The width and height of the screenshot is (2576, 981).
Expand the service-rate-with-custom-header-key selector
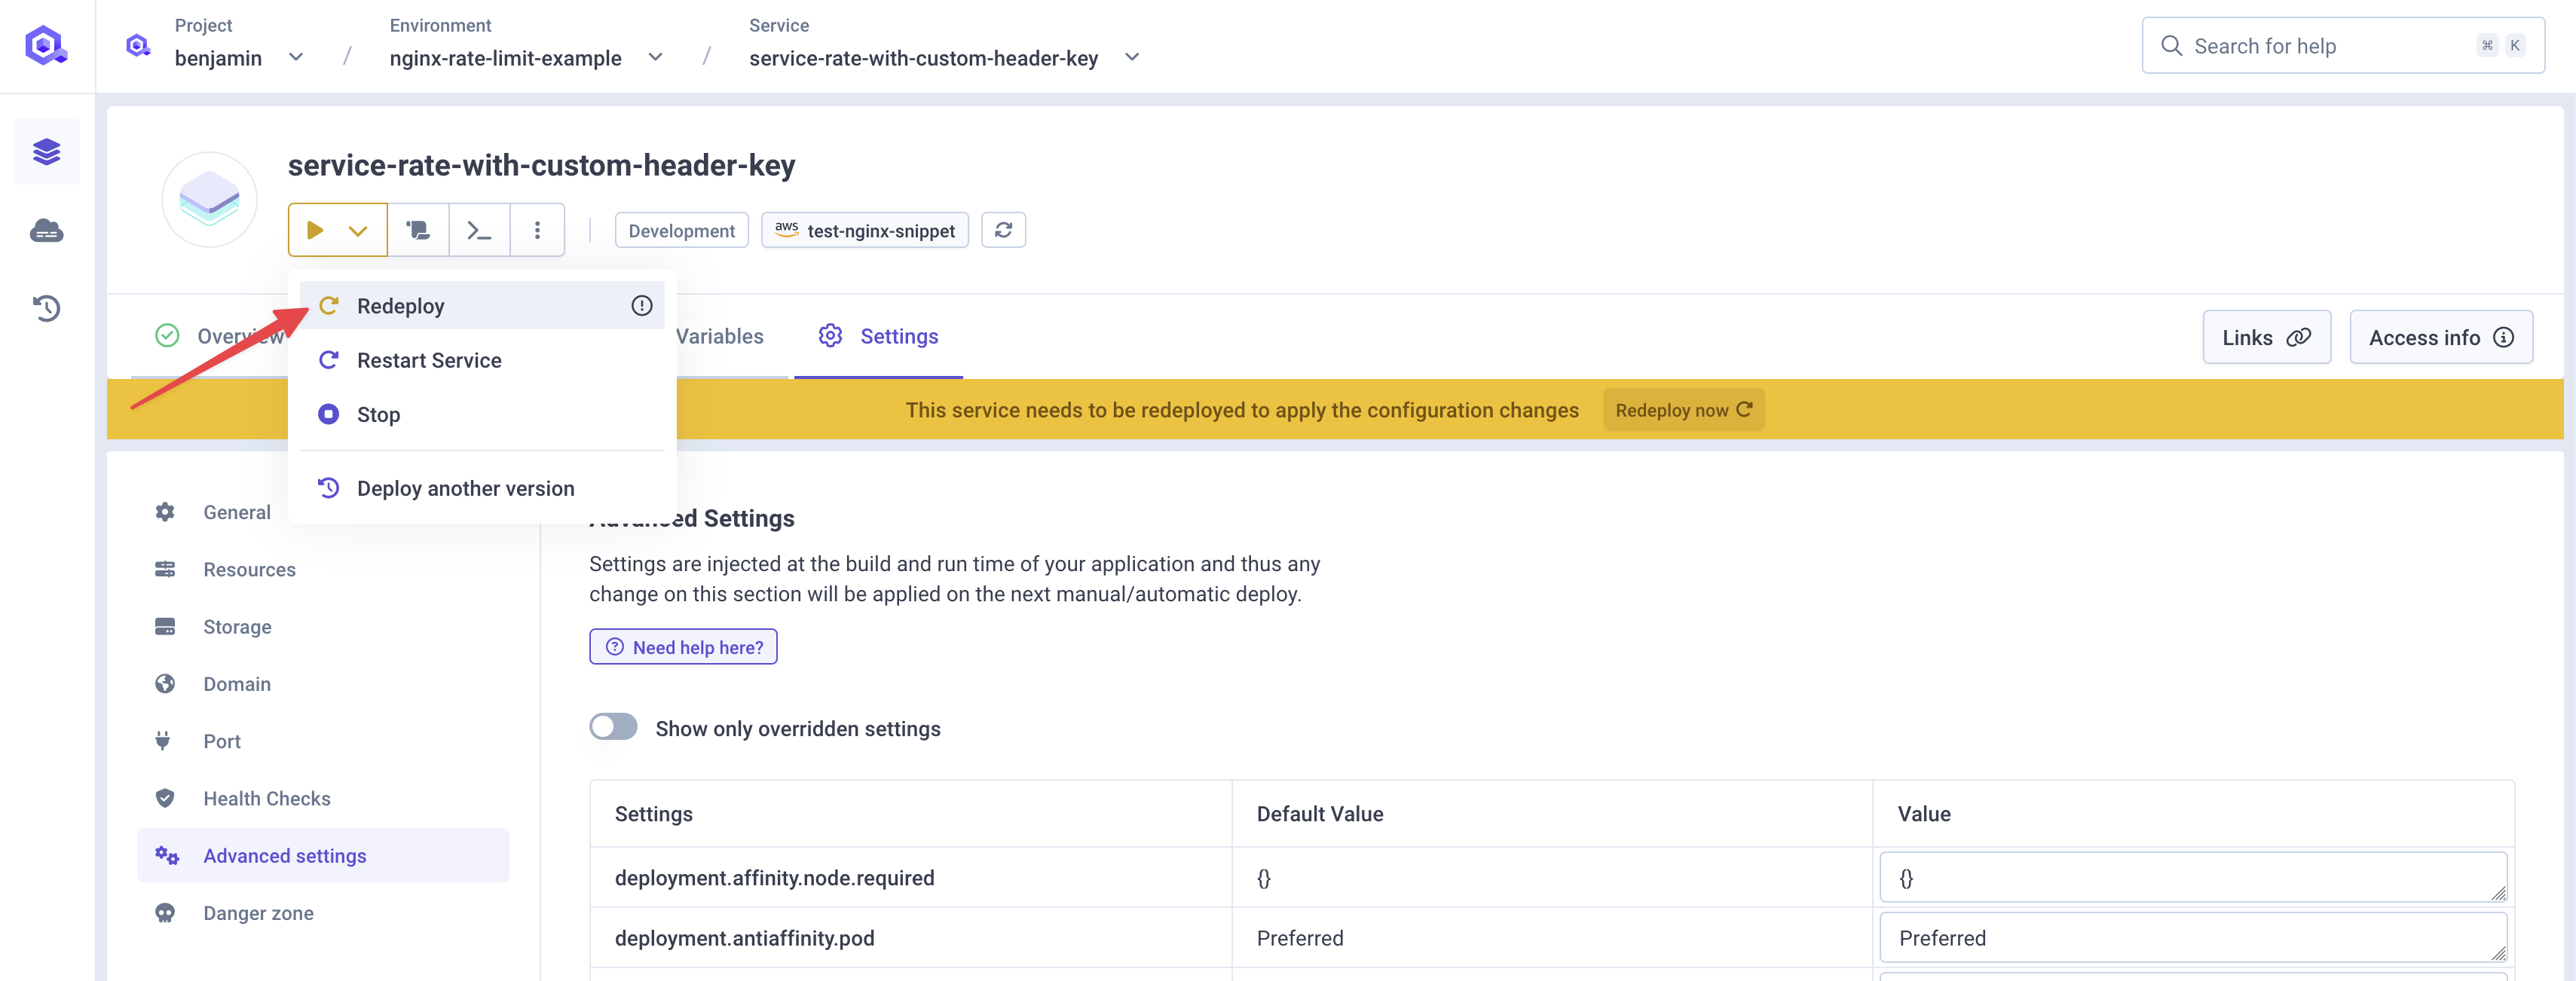coord(1131,57)
